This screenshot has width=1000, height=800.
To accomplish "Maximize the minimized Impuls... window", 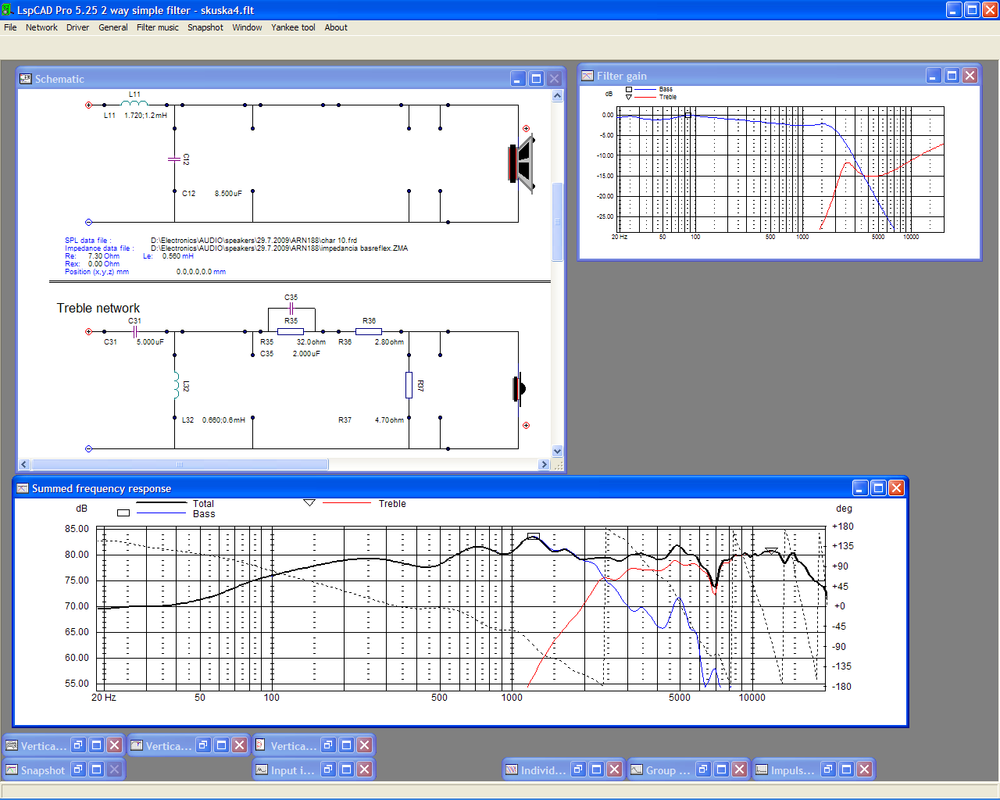I will click(846, 769).
